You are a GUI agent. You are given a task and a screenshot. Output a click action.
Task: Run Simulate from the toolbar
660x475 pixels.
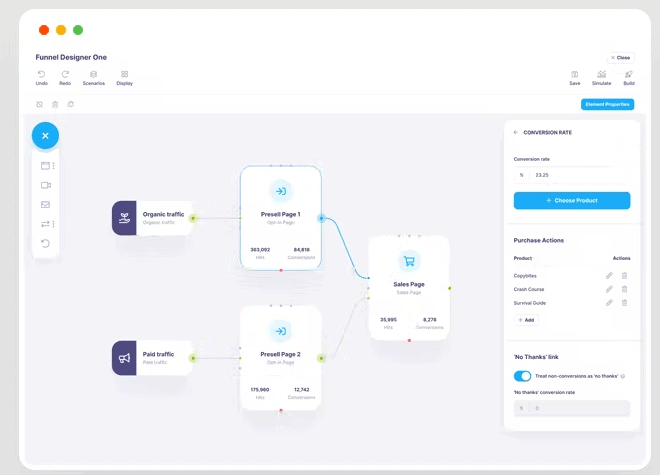coord(601,74)
